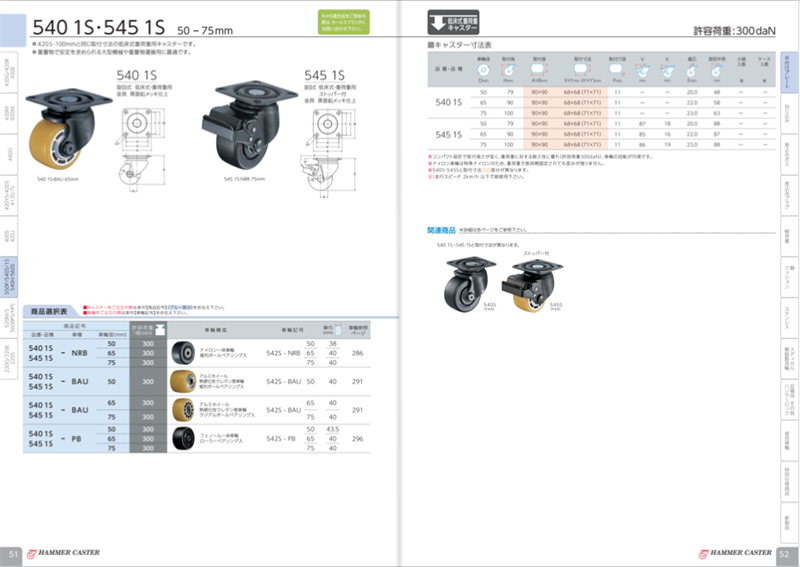This screenshot has width=800, height=567.
Task: Click the キャスター寸法表 table title
Action: [459, 45]
